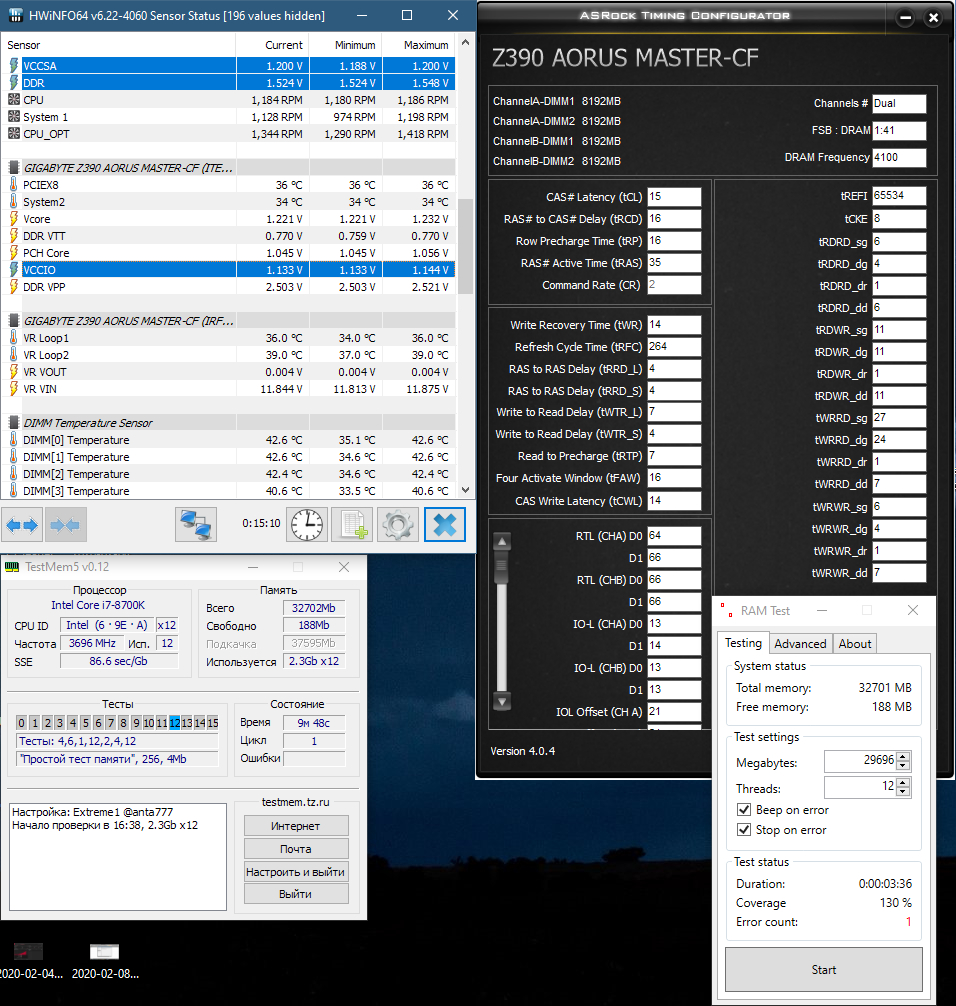This screenshot has height=1006, width=956.
Task: Click the Vcore lightning bolt icon
Action: (13, 219)
